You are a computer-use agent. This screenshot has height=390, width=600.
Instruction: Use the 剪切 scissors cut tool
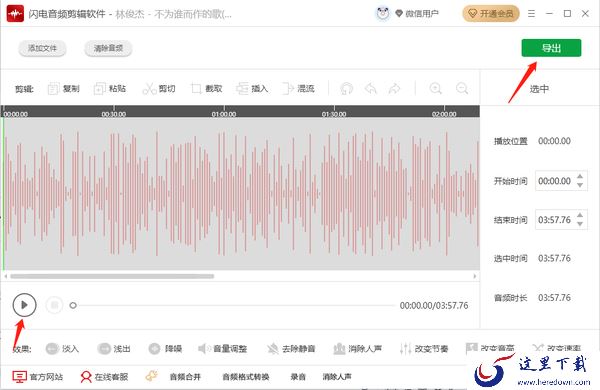pyautogui.click(x=159, y=89)
